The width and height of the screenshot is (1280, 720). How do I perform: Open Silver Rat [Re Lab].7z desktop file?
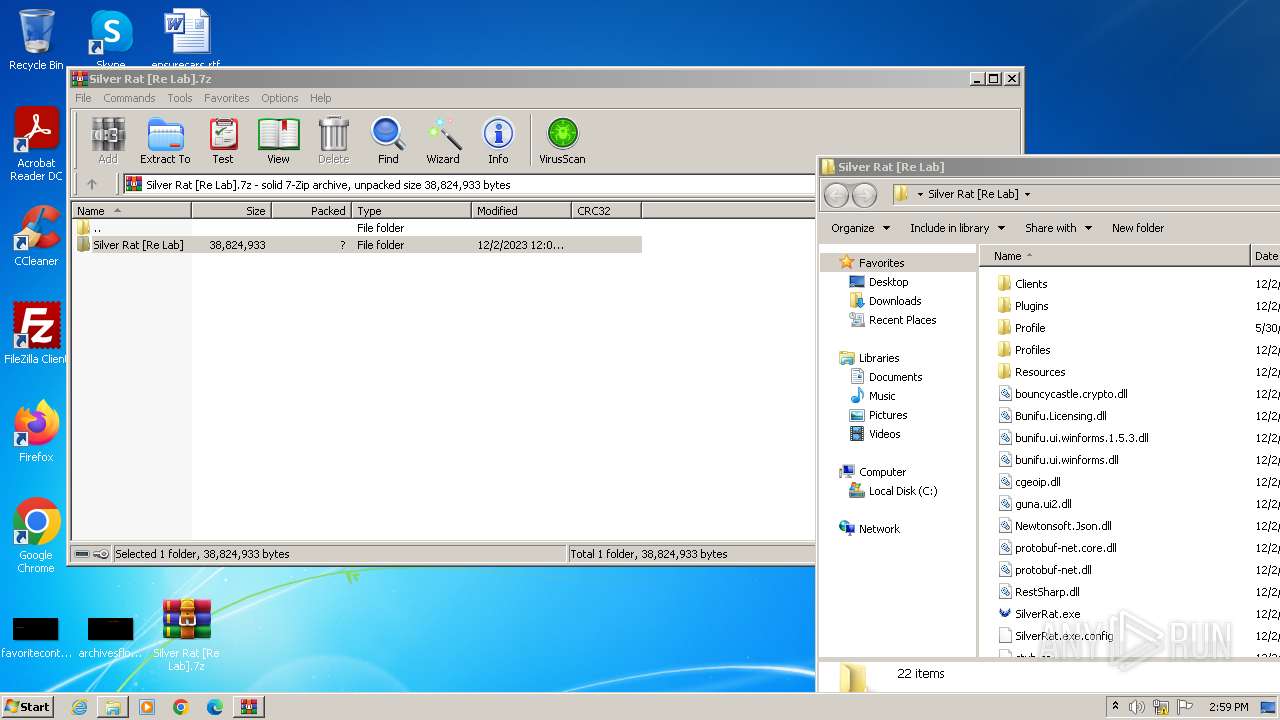[186, 635]
